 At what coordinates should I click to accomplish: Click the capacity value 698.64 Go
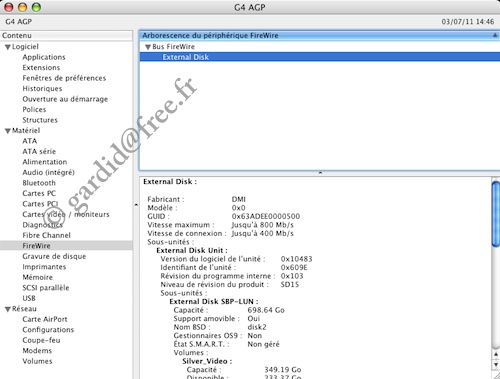(266, 310)
